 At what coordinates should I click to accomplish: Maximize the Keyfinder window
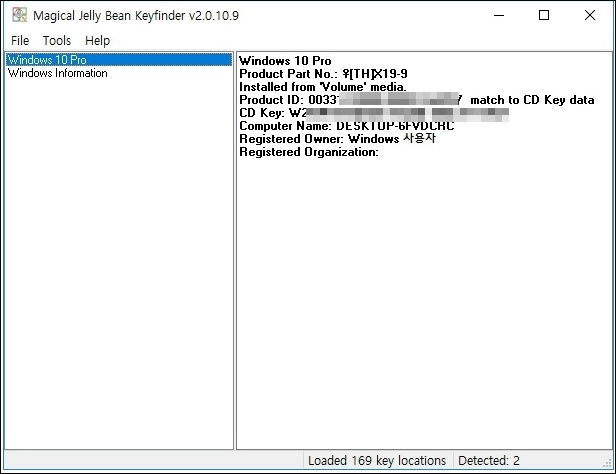[544, 15]
